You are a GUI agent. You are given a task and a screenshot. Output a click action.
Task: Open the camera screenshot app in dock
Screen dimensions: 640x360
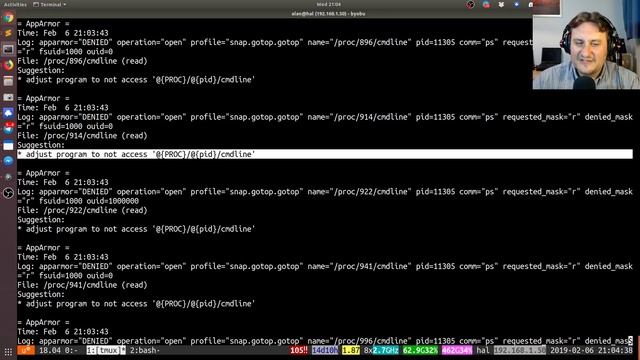8,97
